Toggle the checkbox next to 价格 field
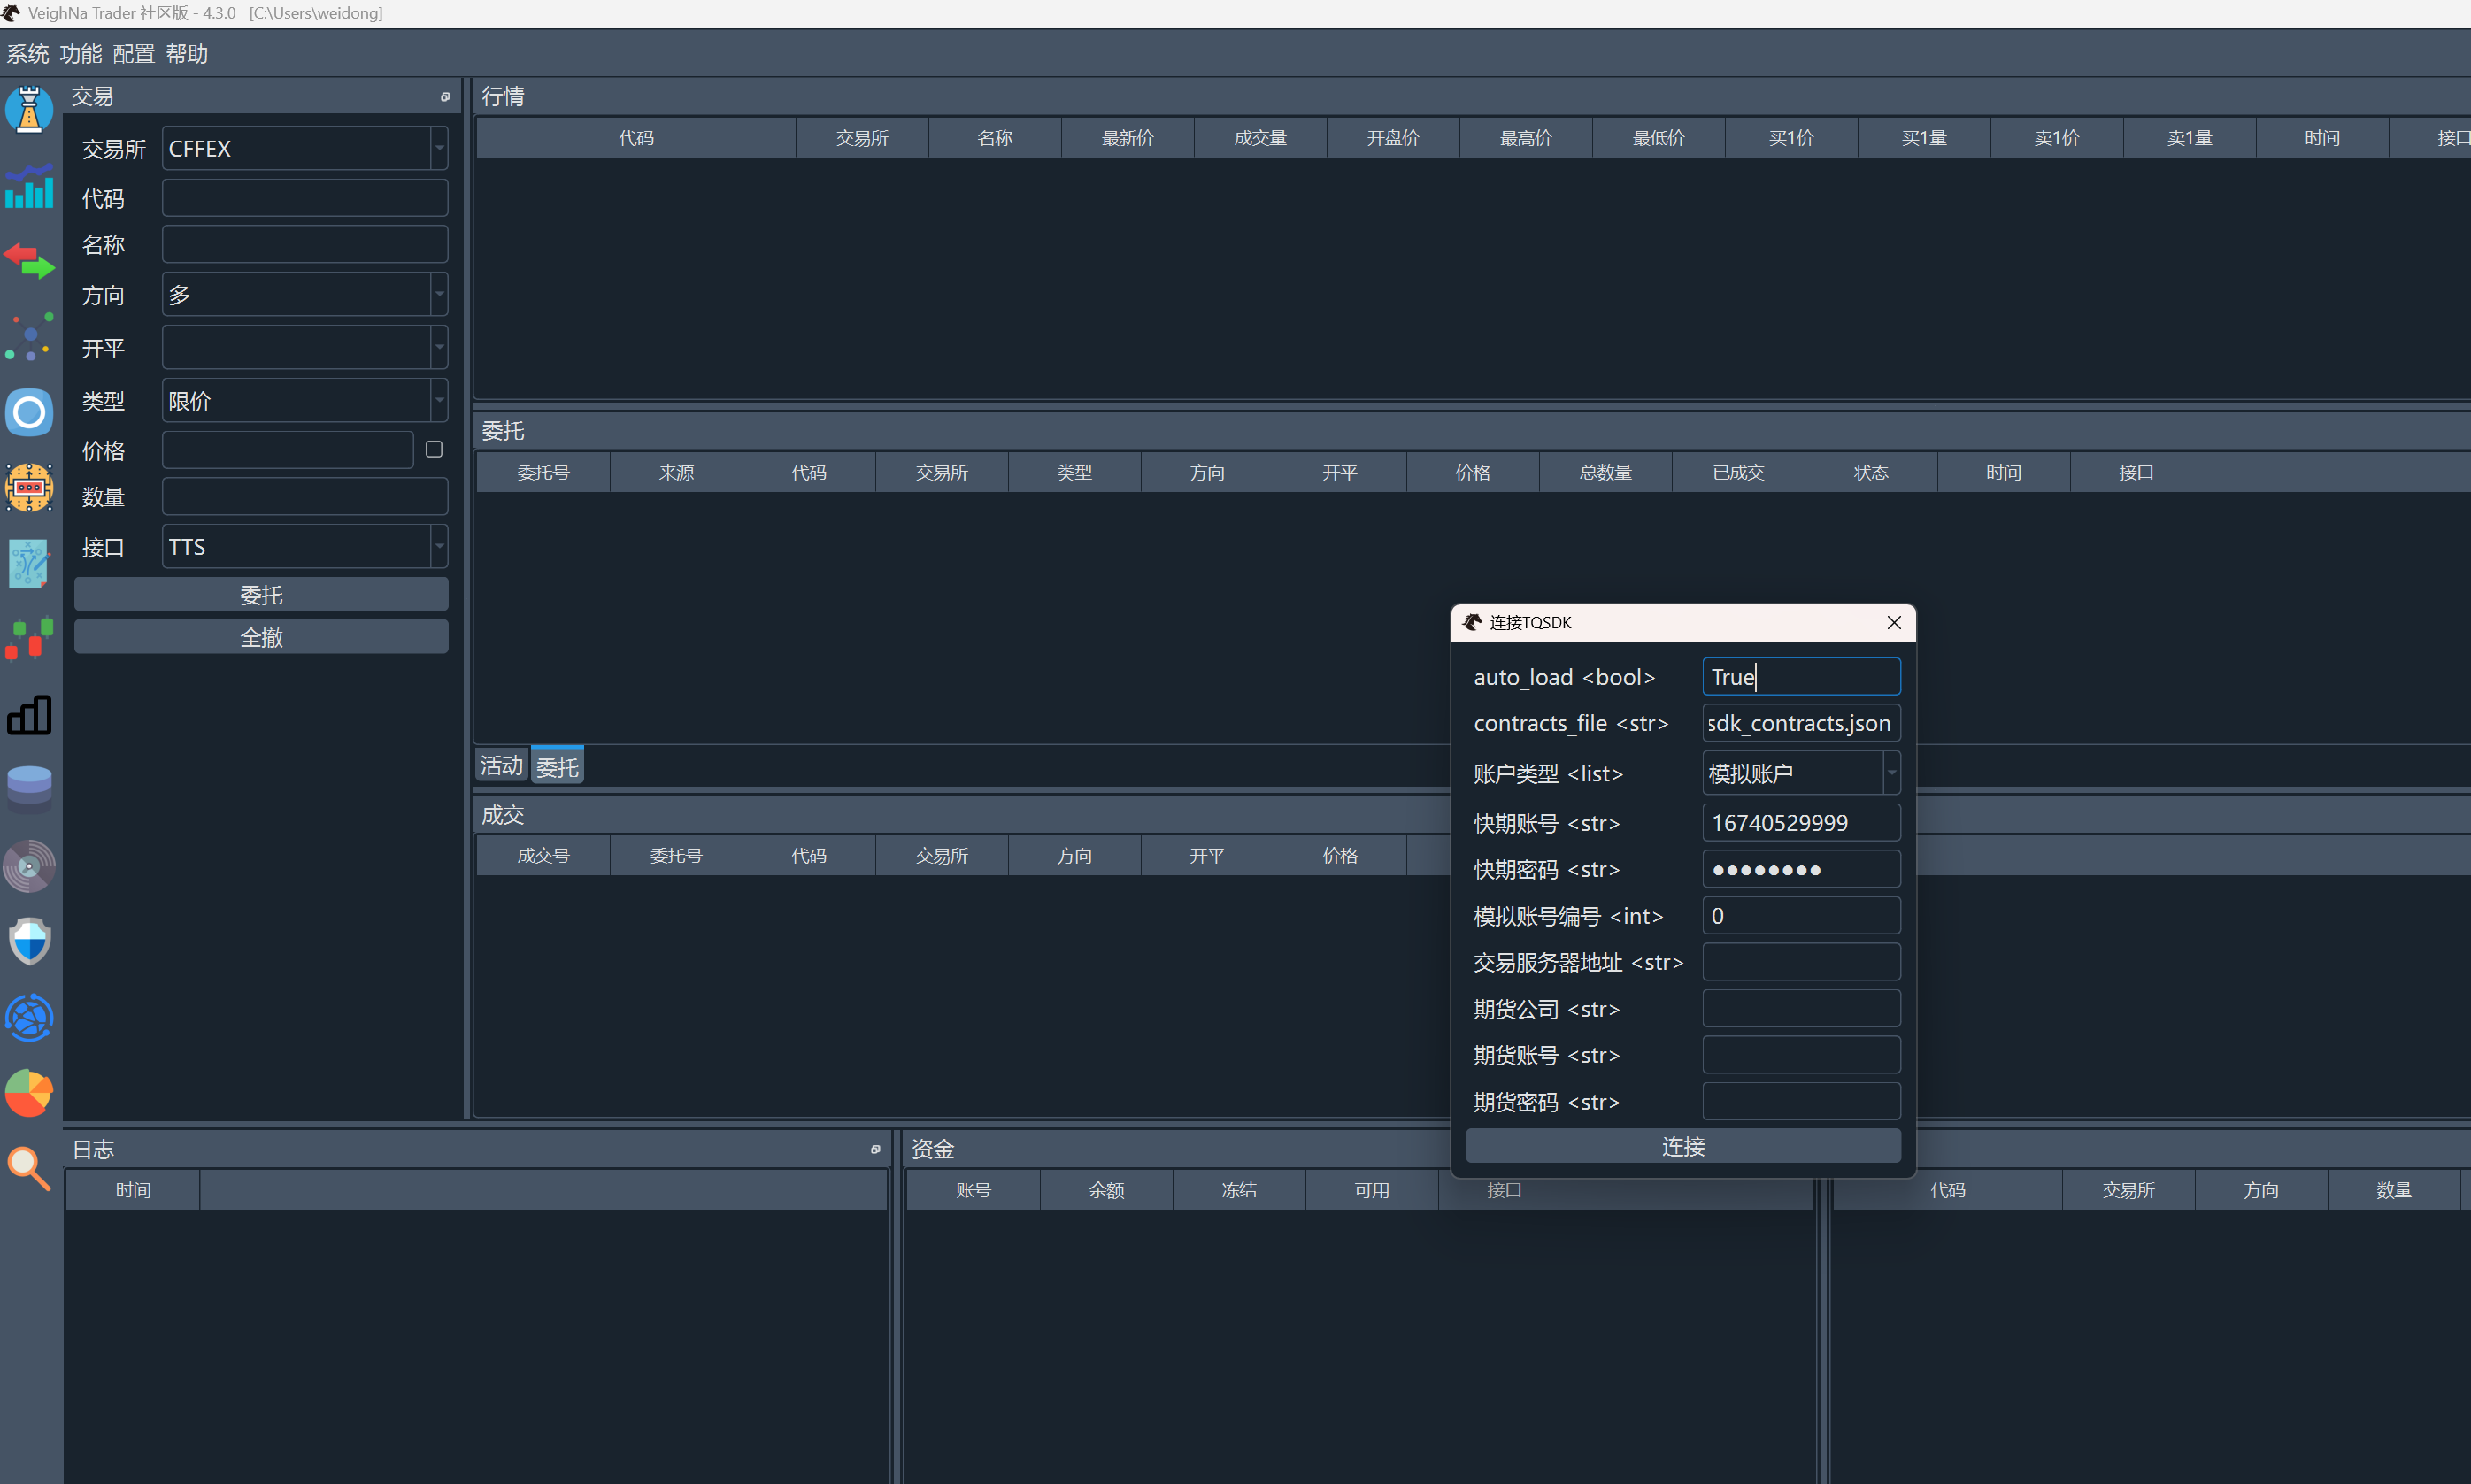The width and height of the screenshot is (2471, 1484). pyautogui.click(x=434, y=450)
